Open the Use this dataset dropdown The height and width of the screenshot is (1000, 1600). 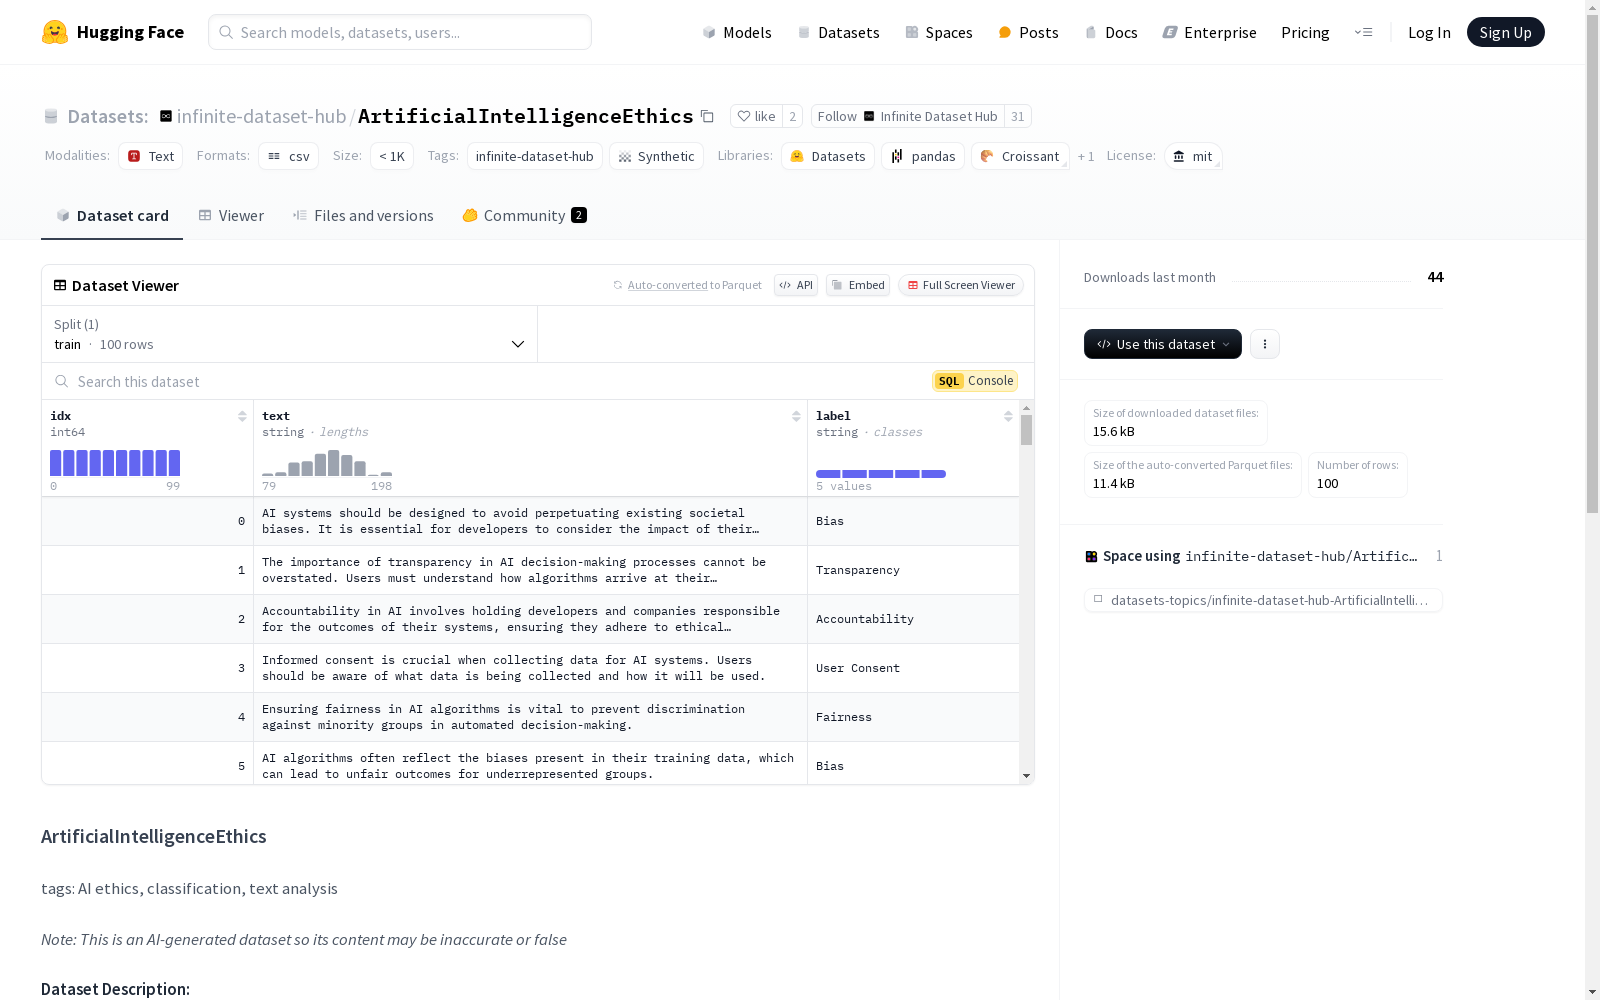tap(1163, 344)
